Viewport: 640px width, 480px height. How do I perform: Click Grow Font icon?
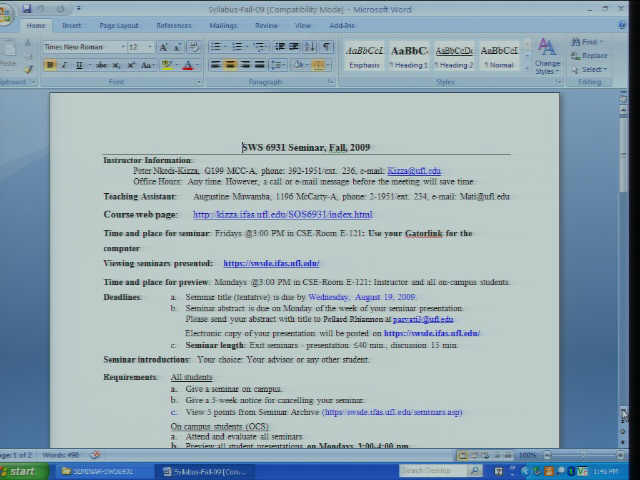click(163, 47)
